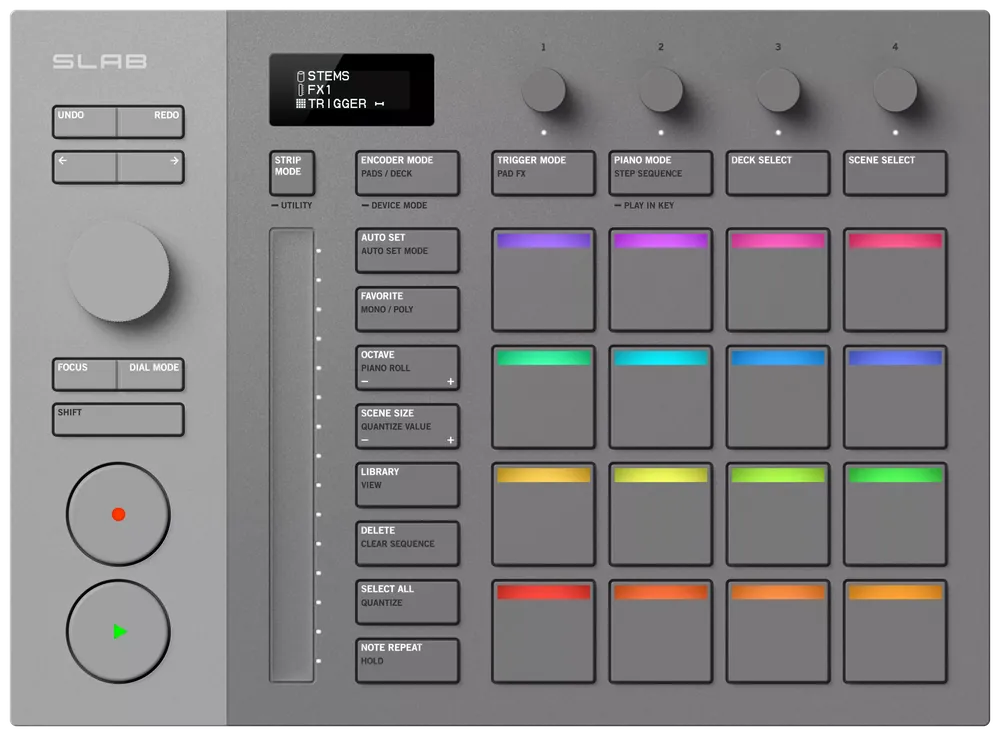Open the LIBRARY view button
The width and height of the screenshot is (1000, 736).
[408, 485]
